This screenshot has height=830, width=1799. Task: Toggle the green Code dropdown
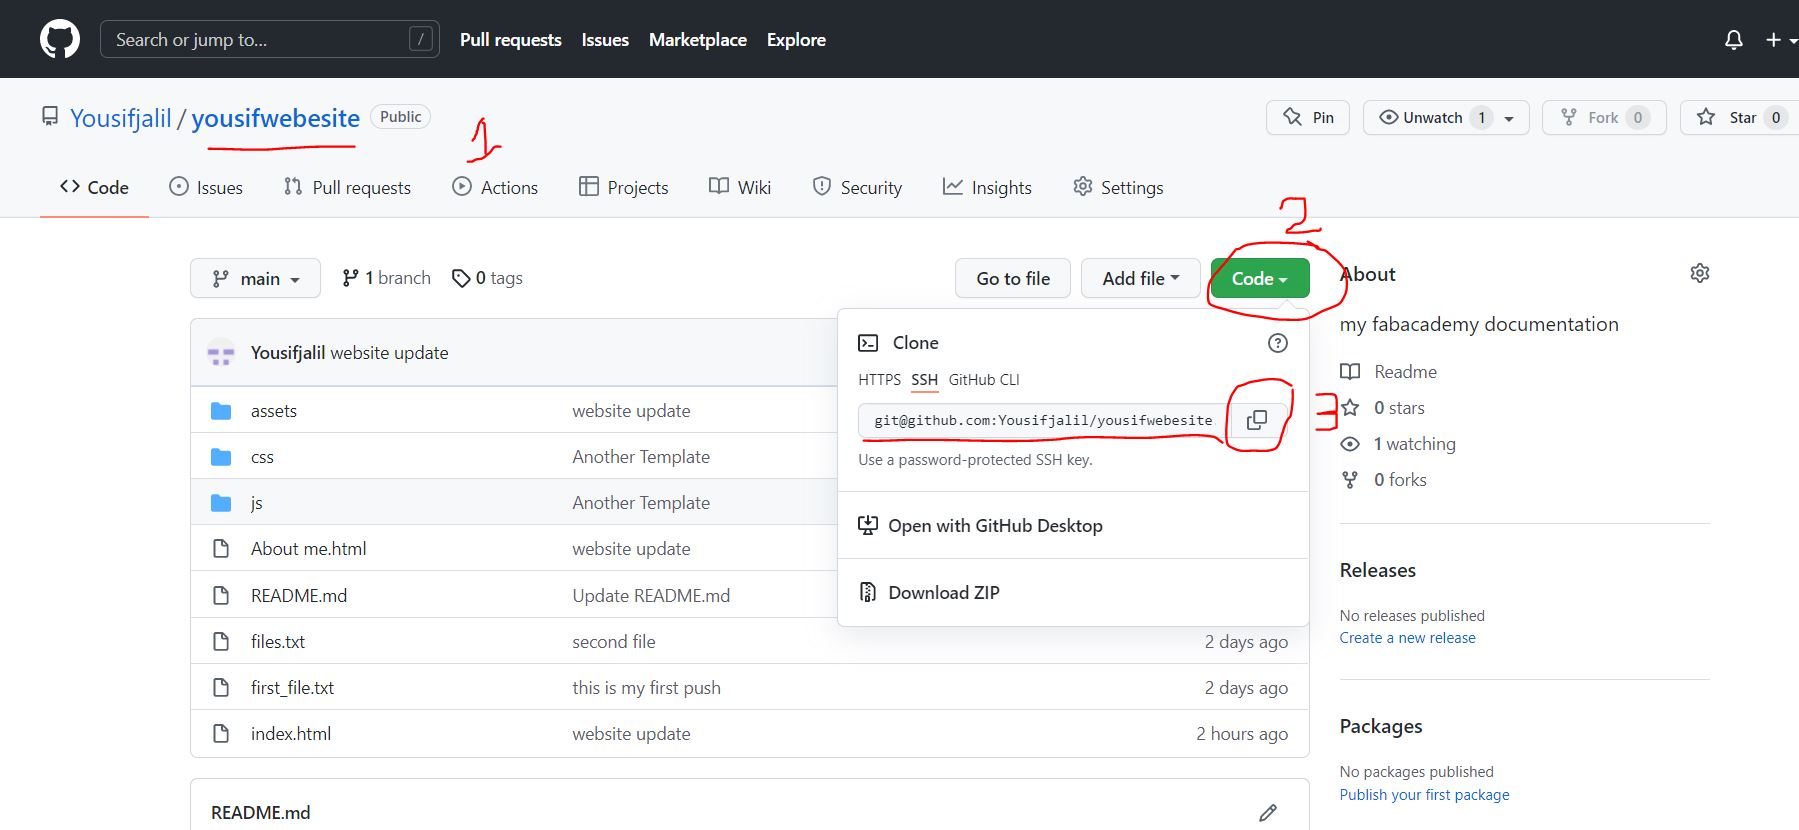point(1260,278)
